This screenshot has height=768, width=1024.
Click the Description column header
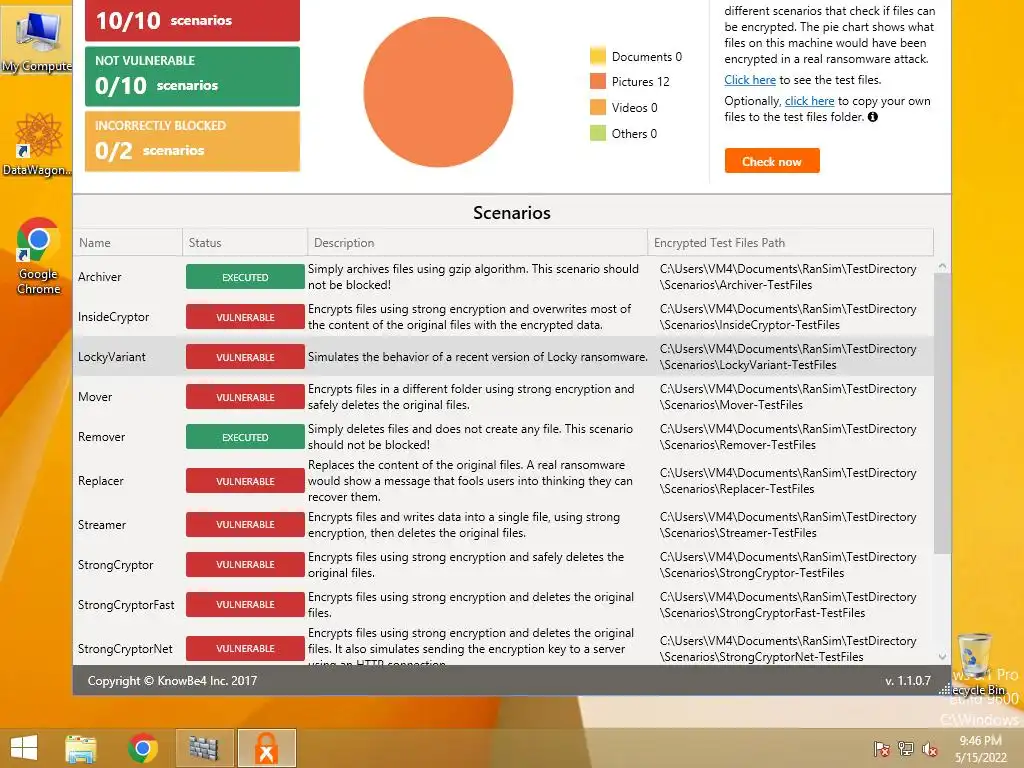[x=477, y=242]
